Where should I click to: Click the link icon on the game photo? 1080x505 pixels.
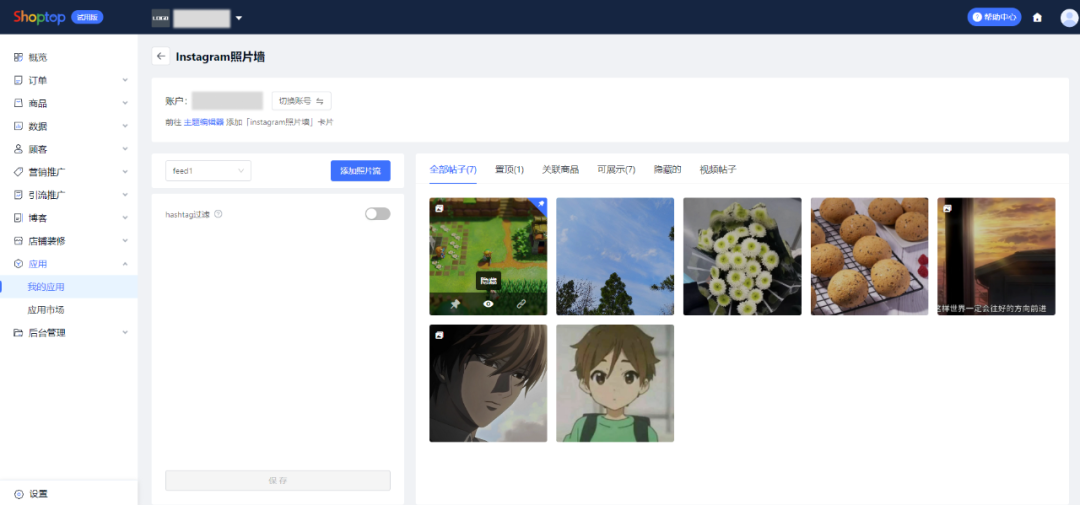[521, 304]
